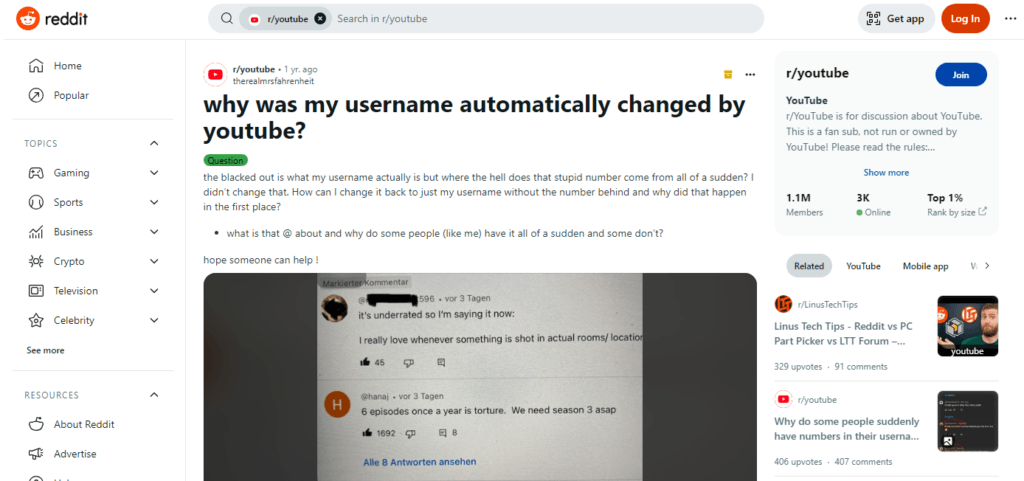The width and height of the screenshot is (1024, 481).
Task: Click Show more in community description
Action: [x=886, y=173]
